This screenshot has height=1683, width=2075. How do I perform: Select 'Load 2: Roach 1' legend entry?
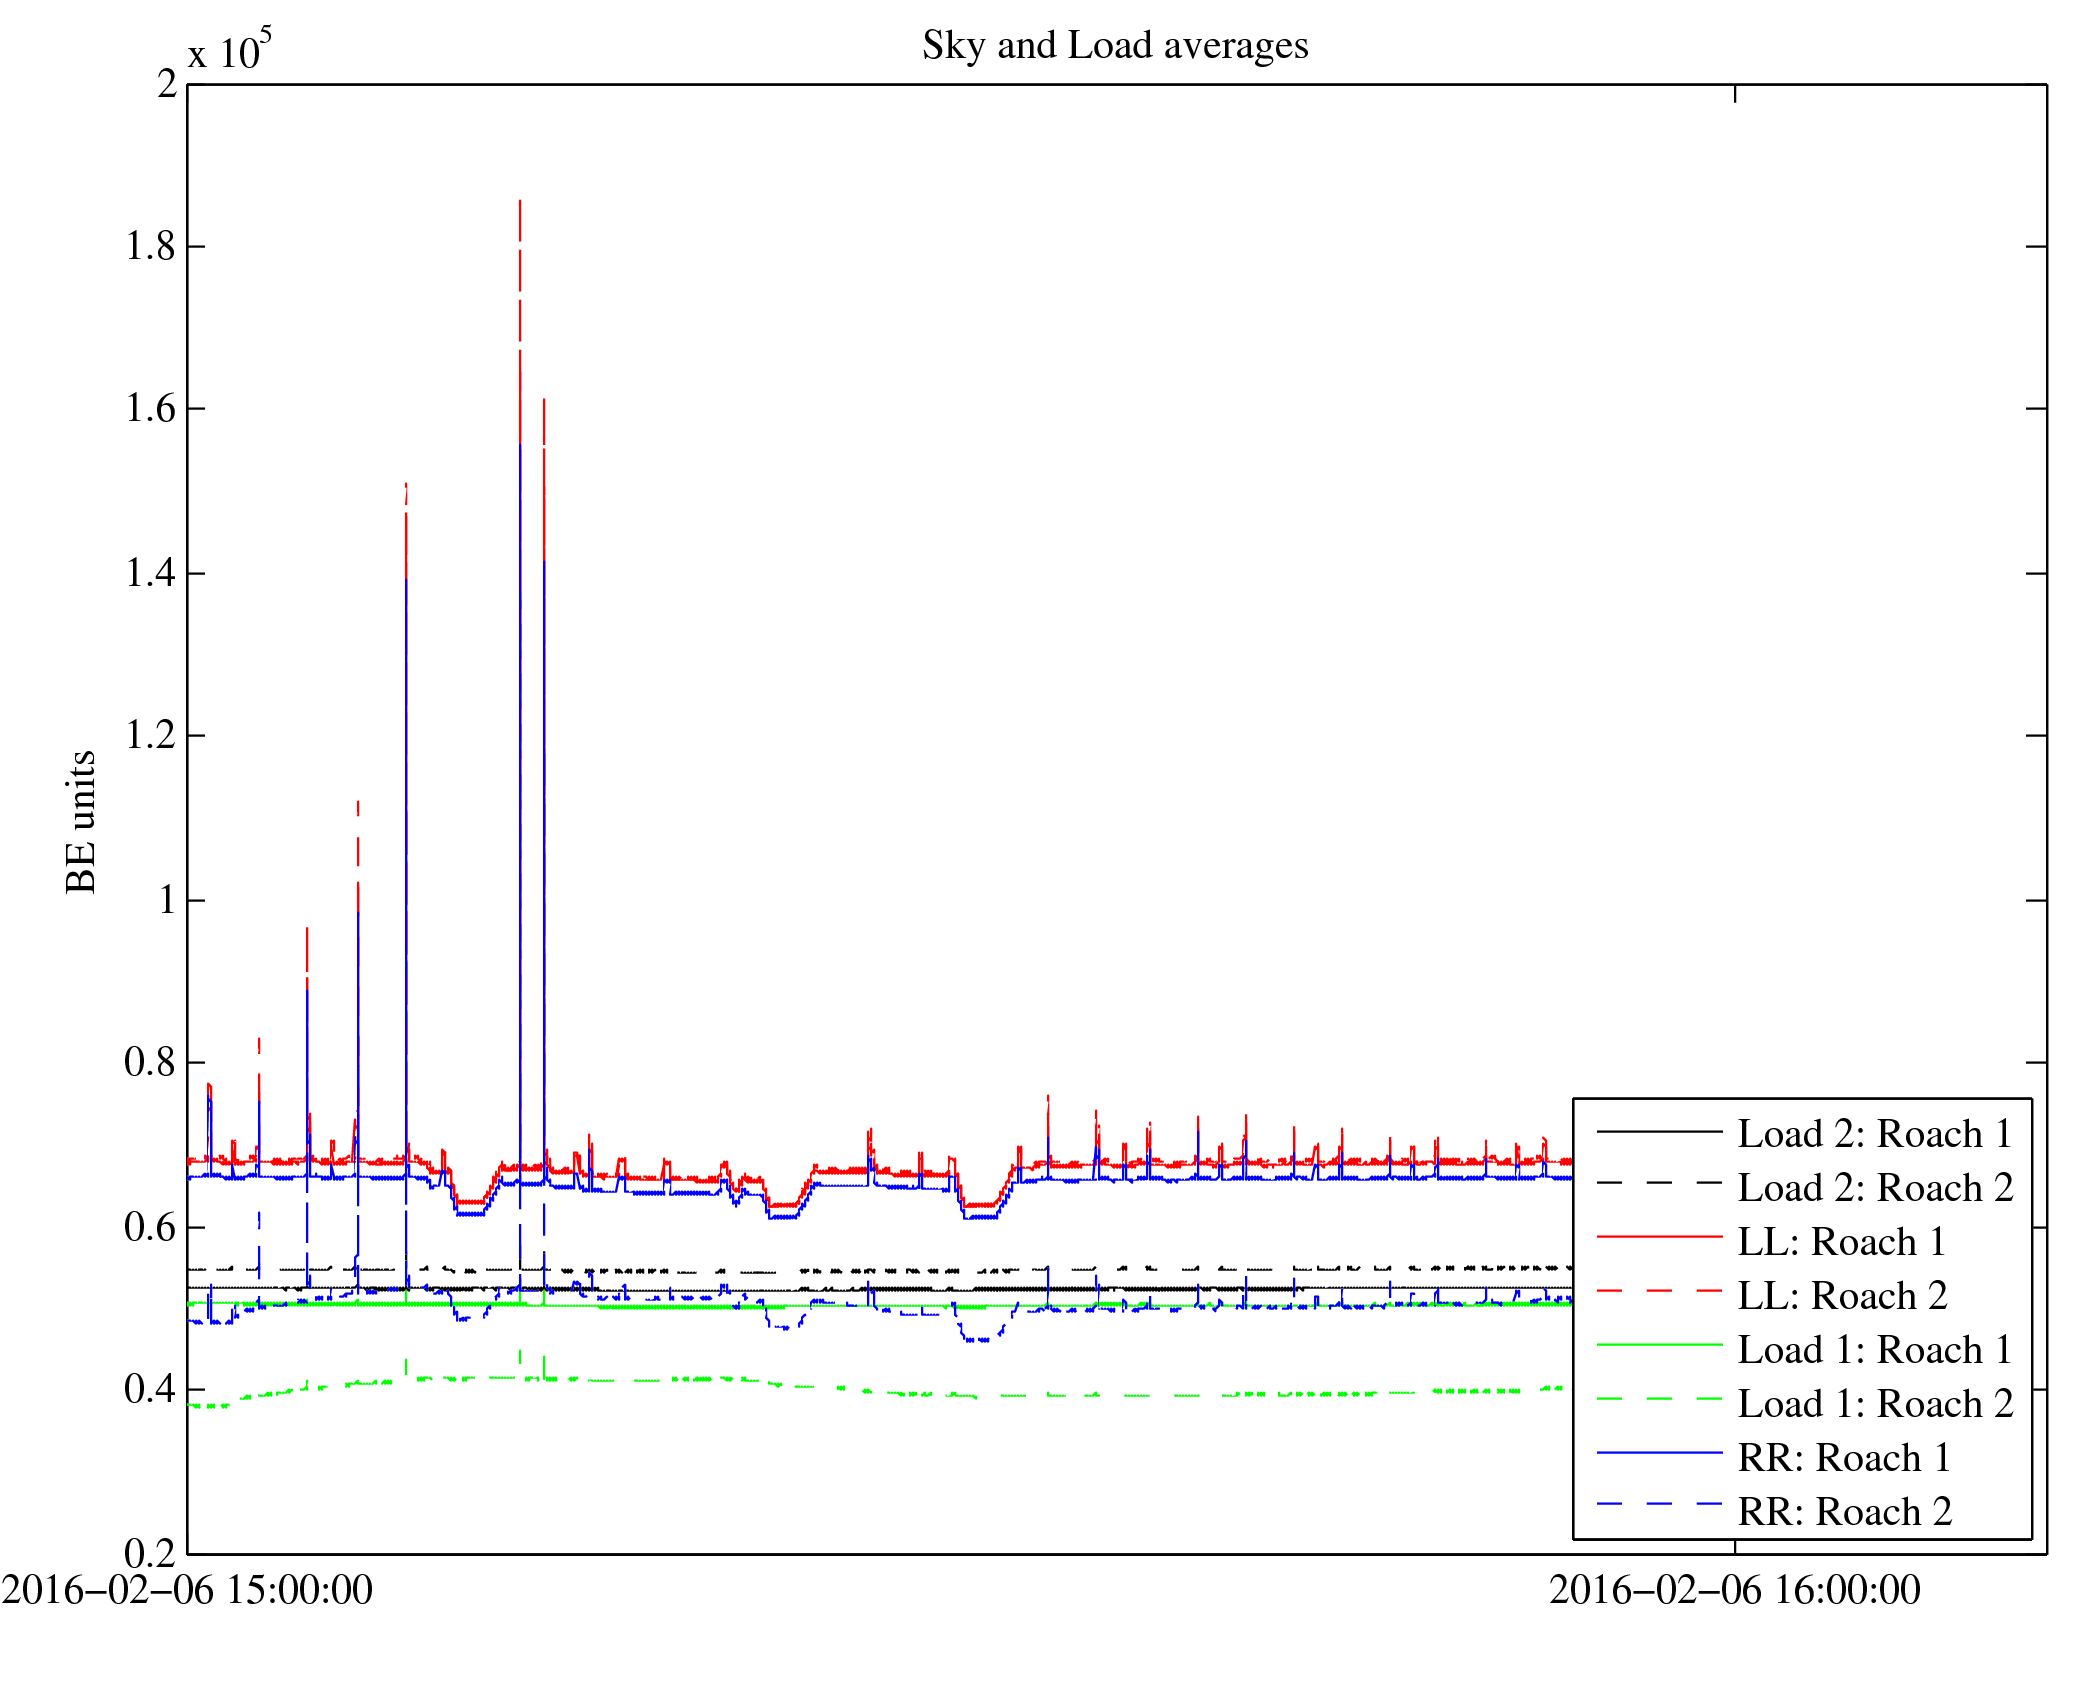click(x=1874, y=1134)
